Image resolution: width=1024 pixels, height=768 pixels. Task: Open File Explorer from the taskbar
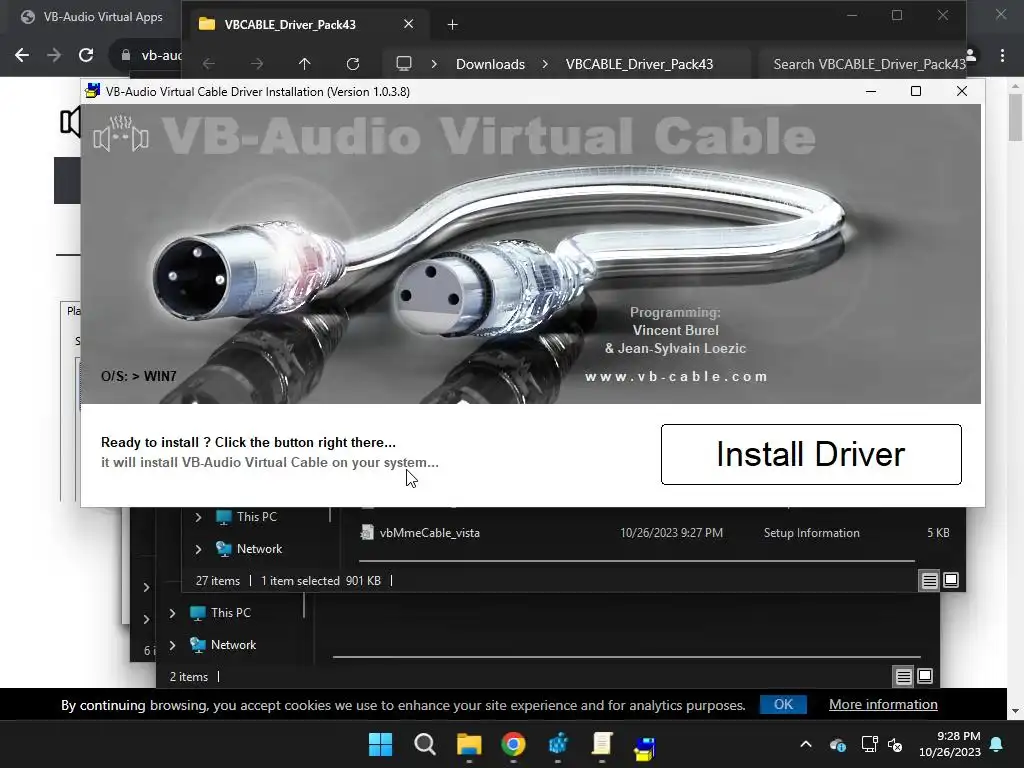(469, 744)
